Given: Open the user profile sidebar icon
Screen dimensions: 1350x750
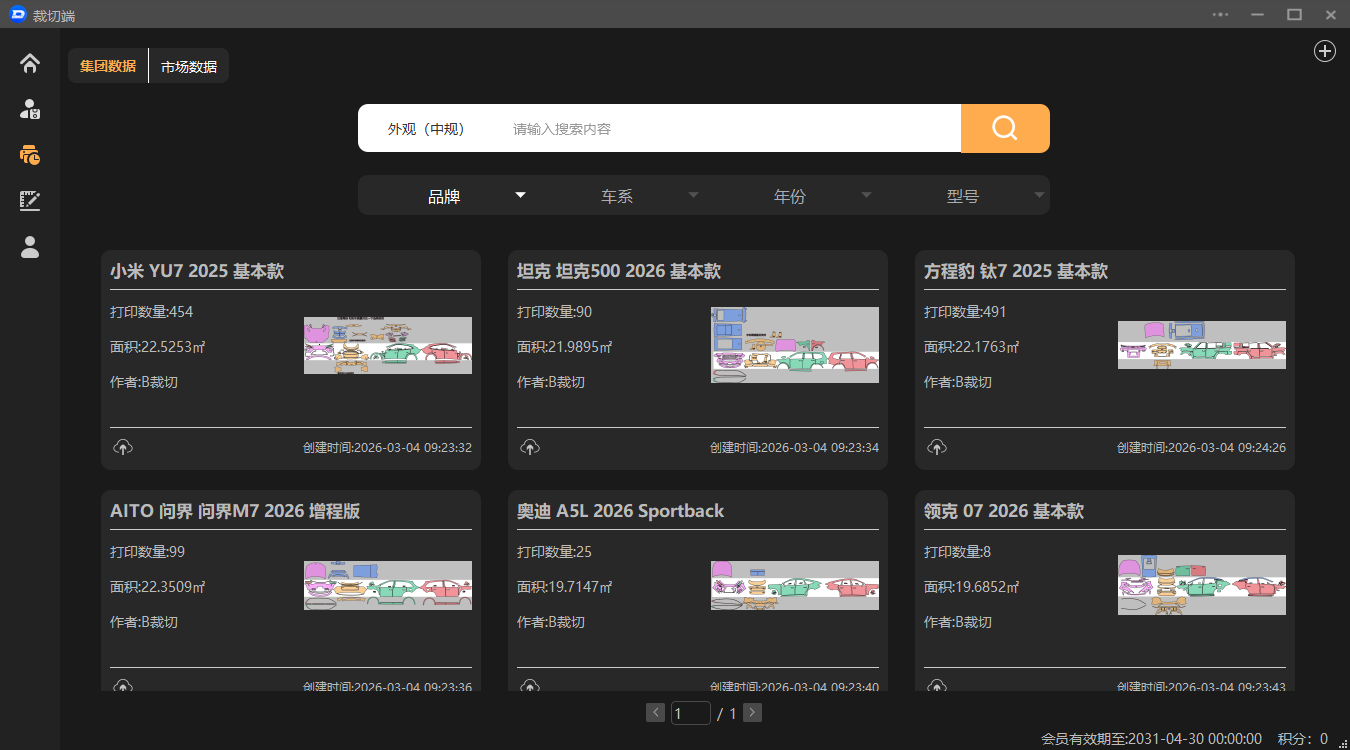Looking at the screenshot, I should 30,247.
